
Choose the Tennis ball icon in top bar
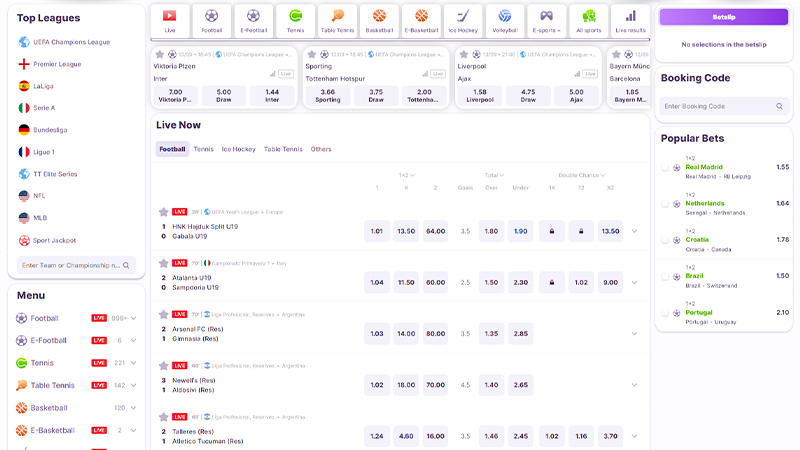295,16
